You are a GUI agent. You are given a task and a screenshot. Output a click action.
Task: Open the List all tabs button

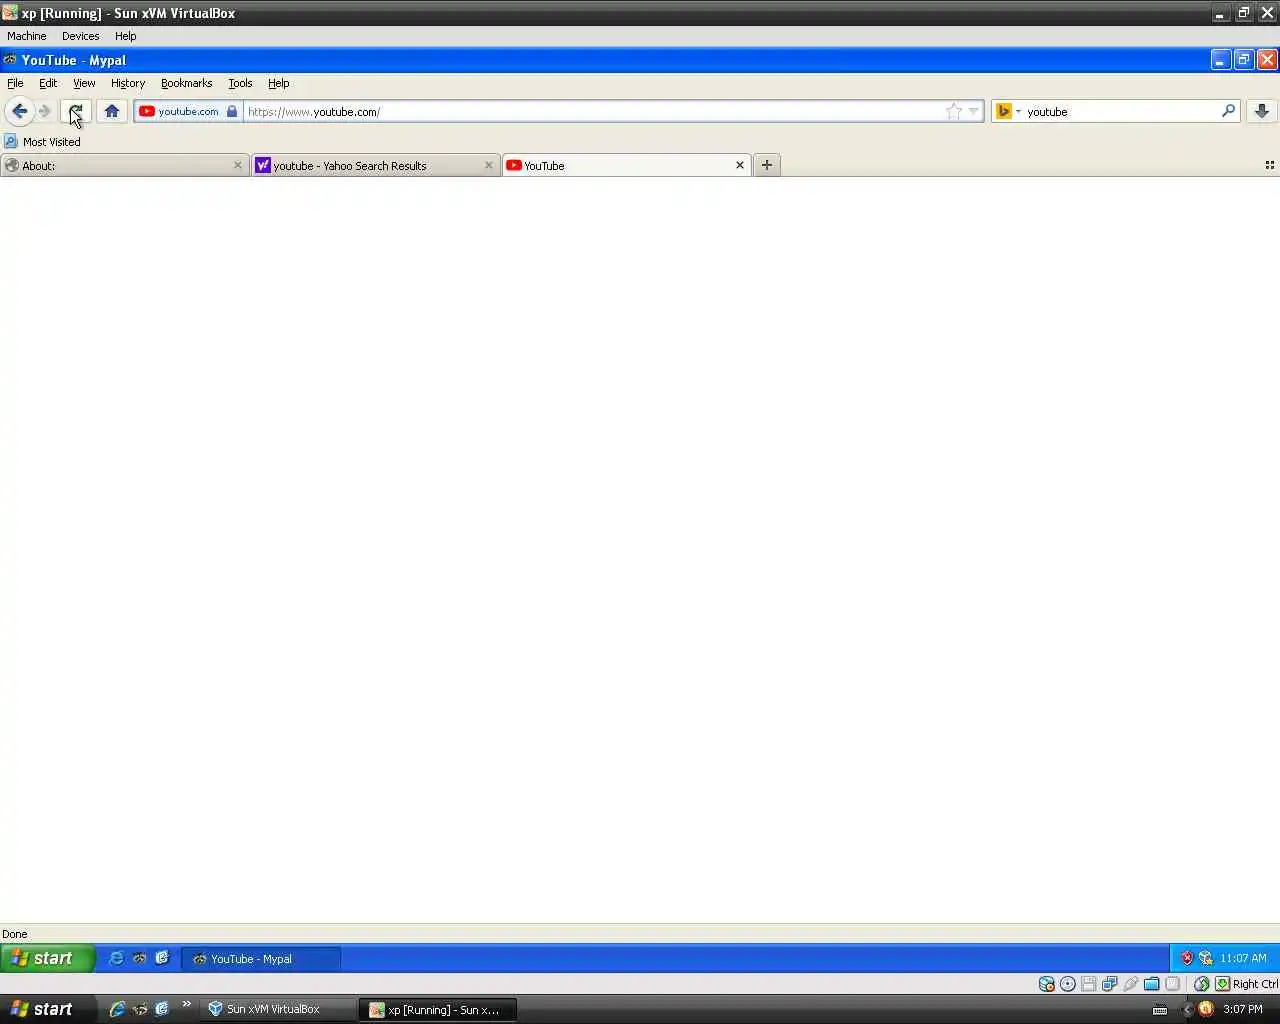point(1270,165)
